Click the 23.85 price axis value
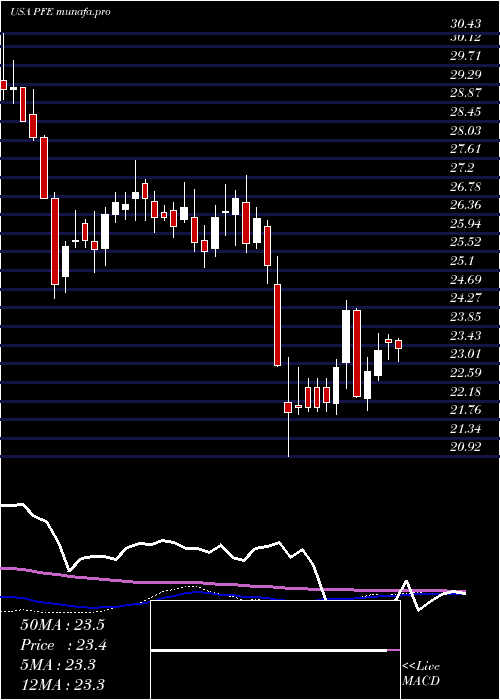The width and height of the screenshot is (500, 700). point(466,317)
